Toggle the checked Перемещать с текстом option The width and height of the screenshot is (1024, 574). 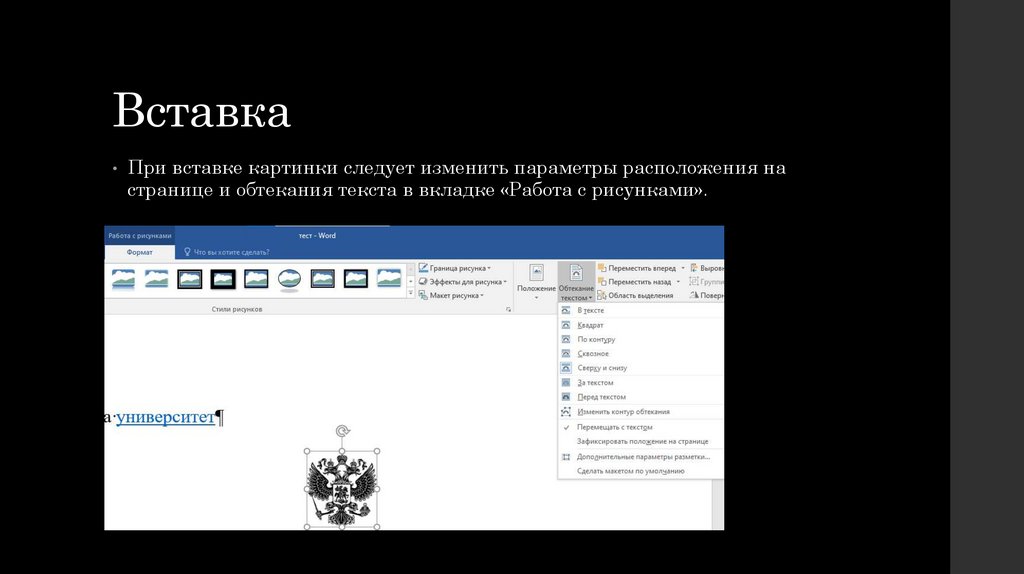[641, 427]
